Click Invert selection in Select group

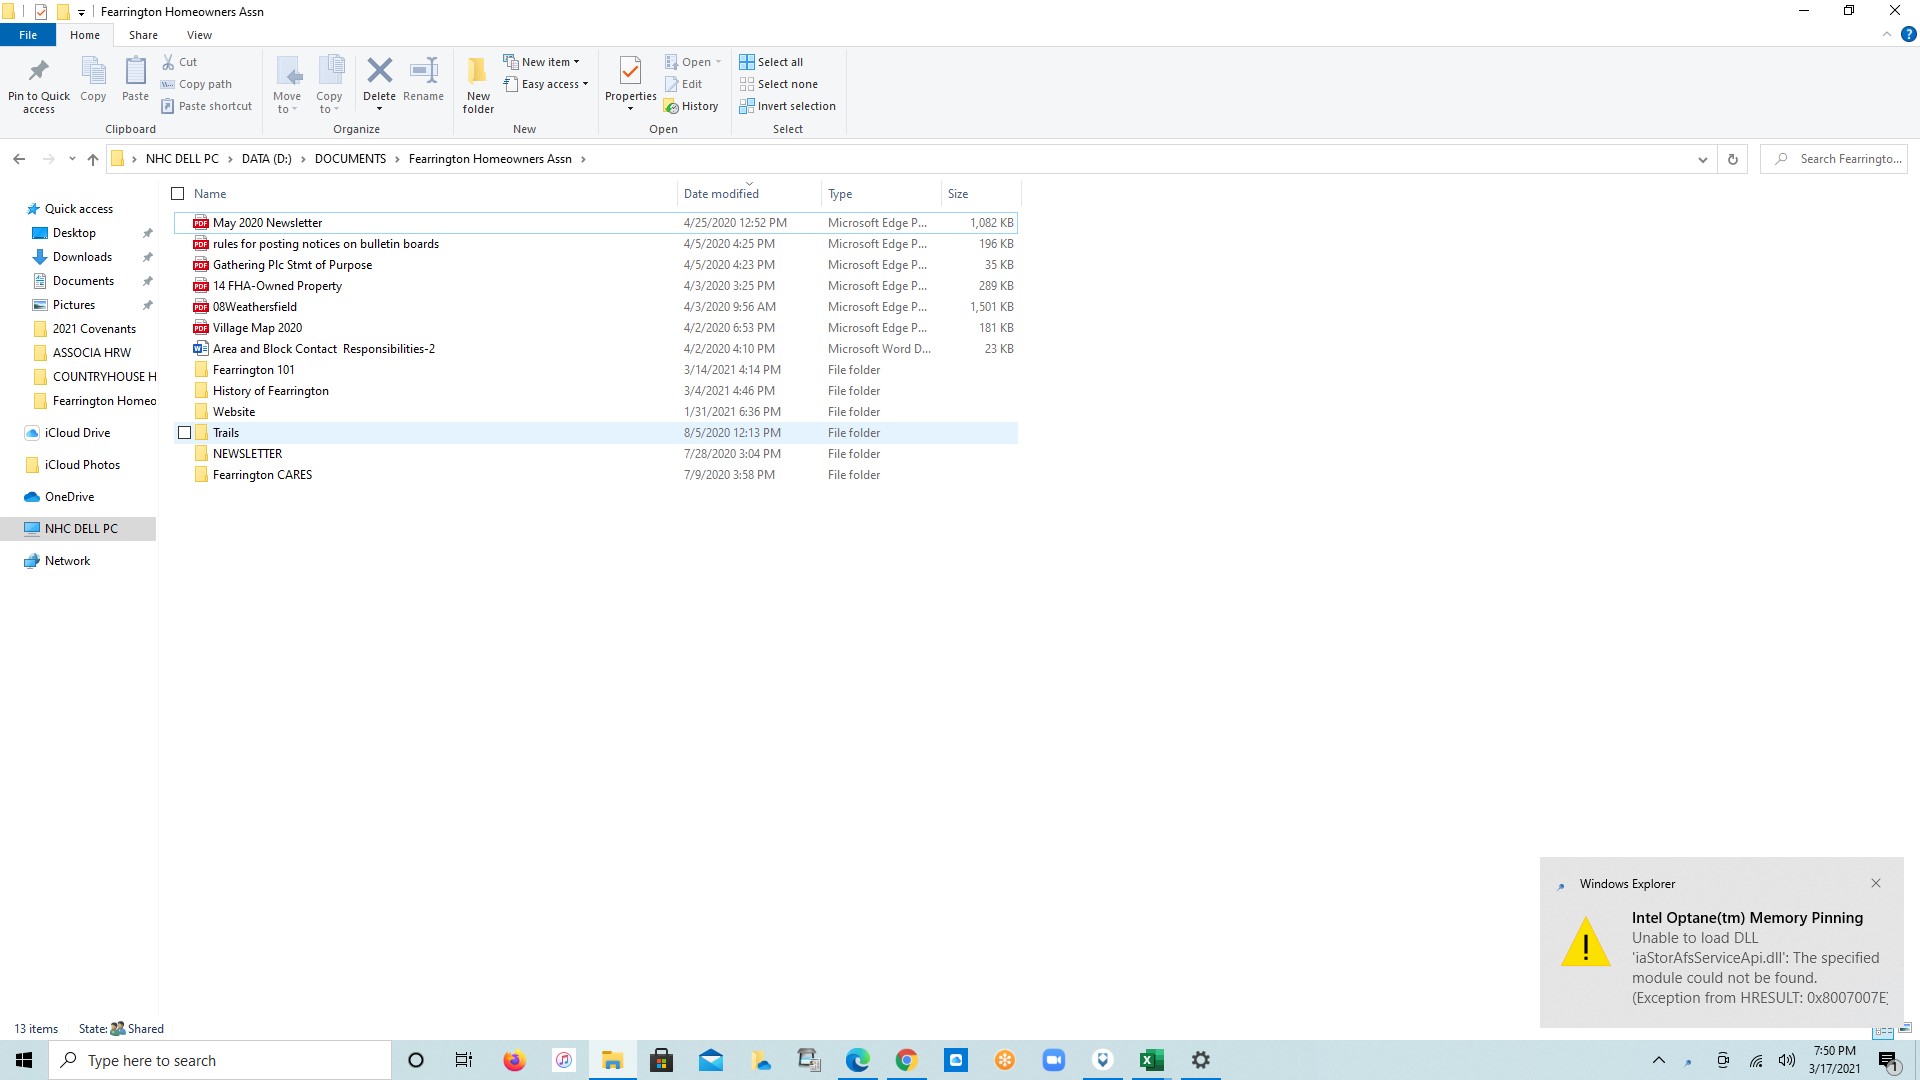point(787,106)
